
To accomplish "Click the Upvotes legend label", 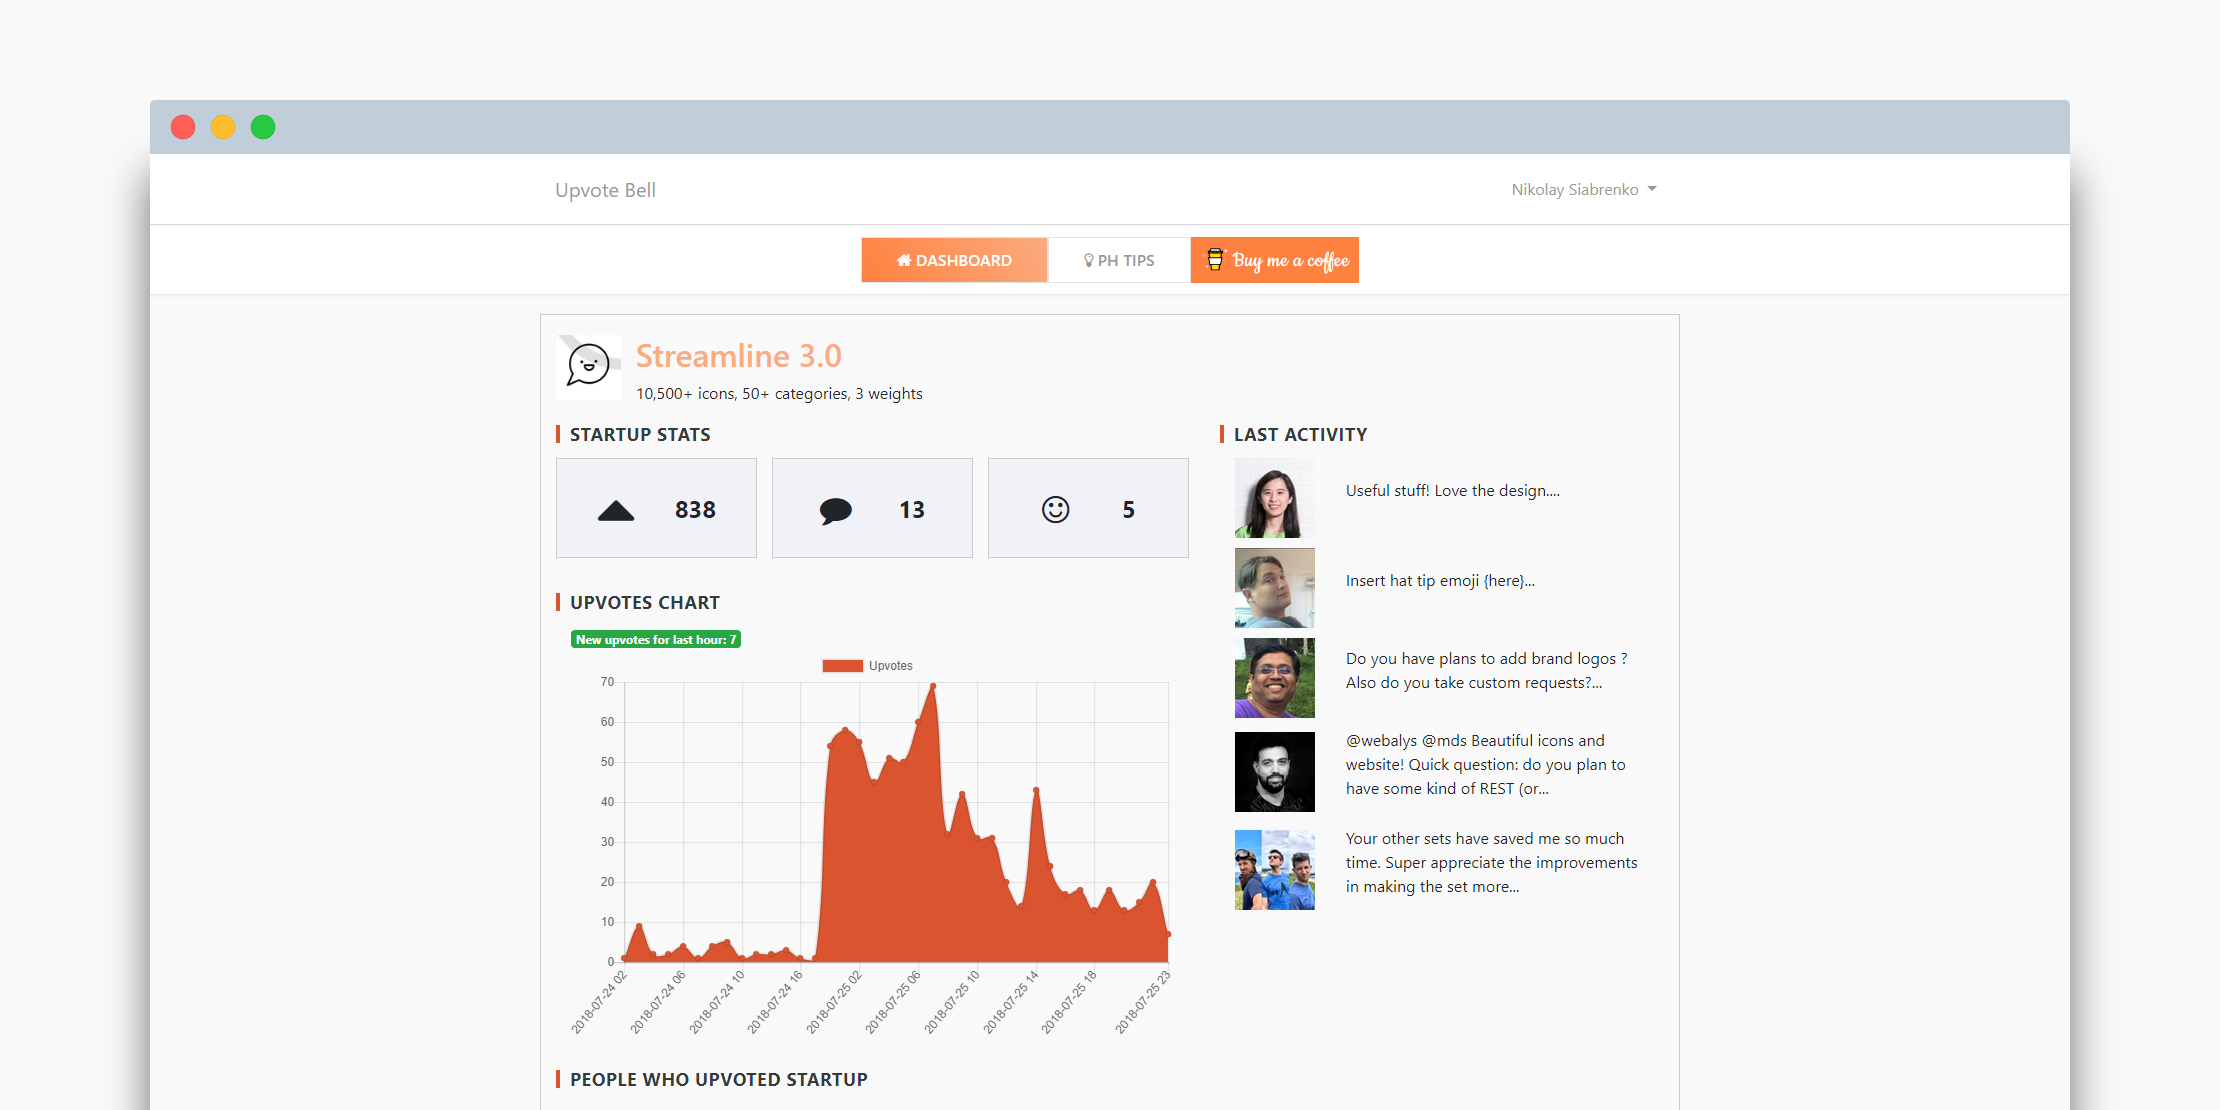I will click(x=890, y=666).
